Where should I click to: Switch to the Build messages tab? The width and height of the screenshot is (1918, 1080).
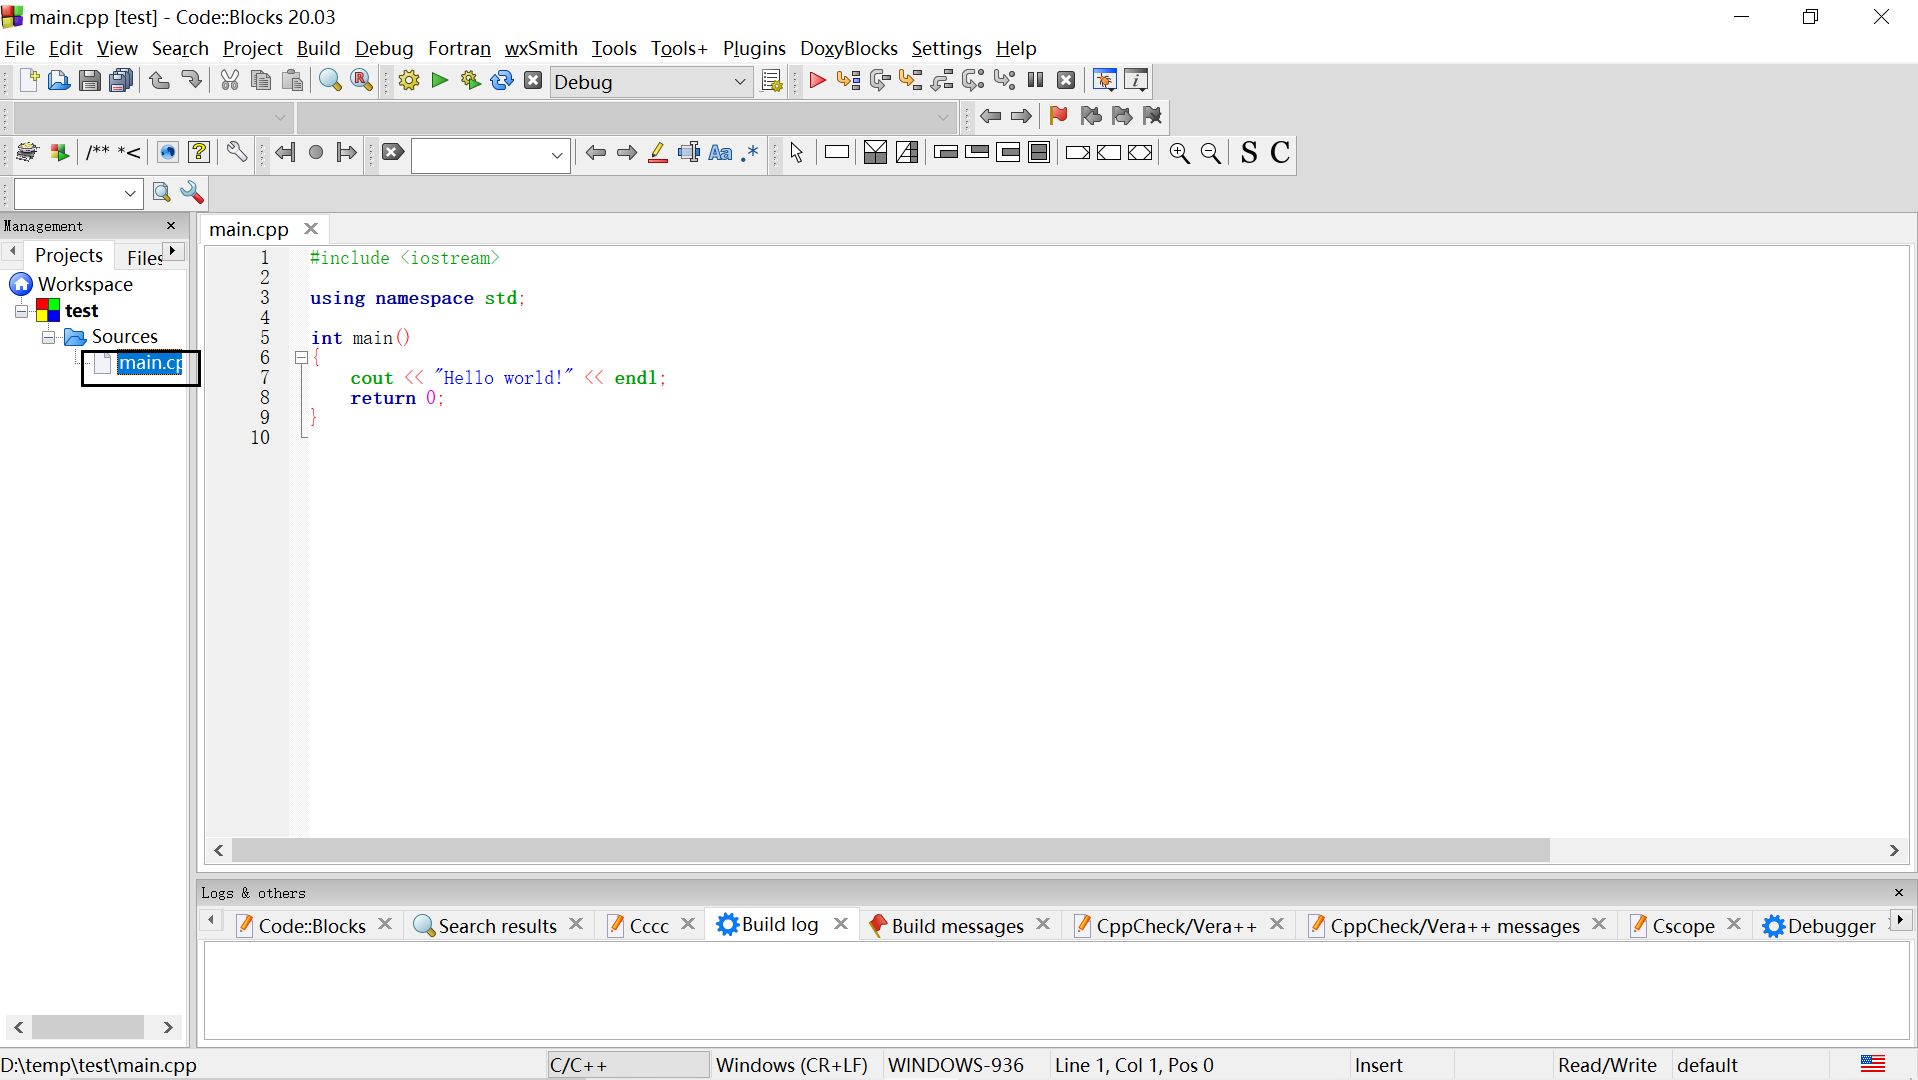click(957, 926)
